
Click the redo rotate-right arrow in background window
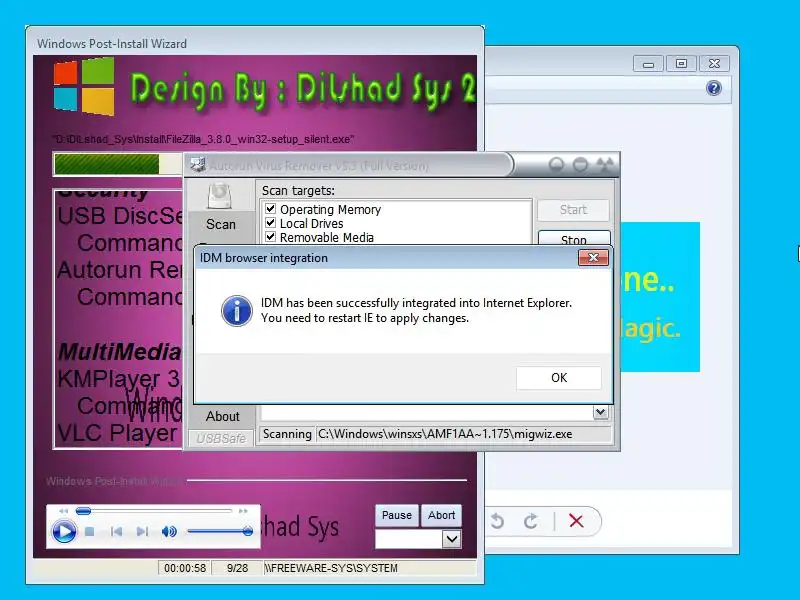[531, 521]
